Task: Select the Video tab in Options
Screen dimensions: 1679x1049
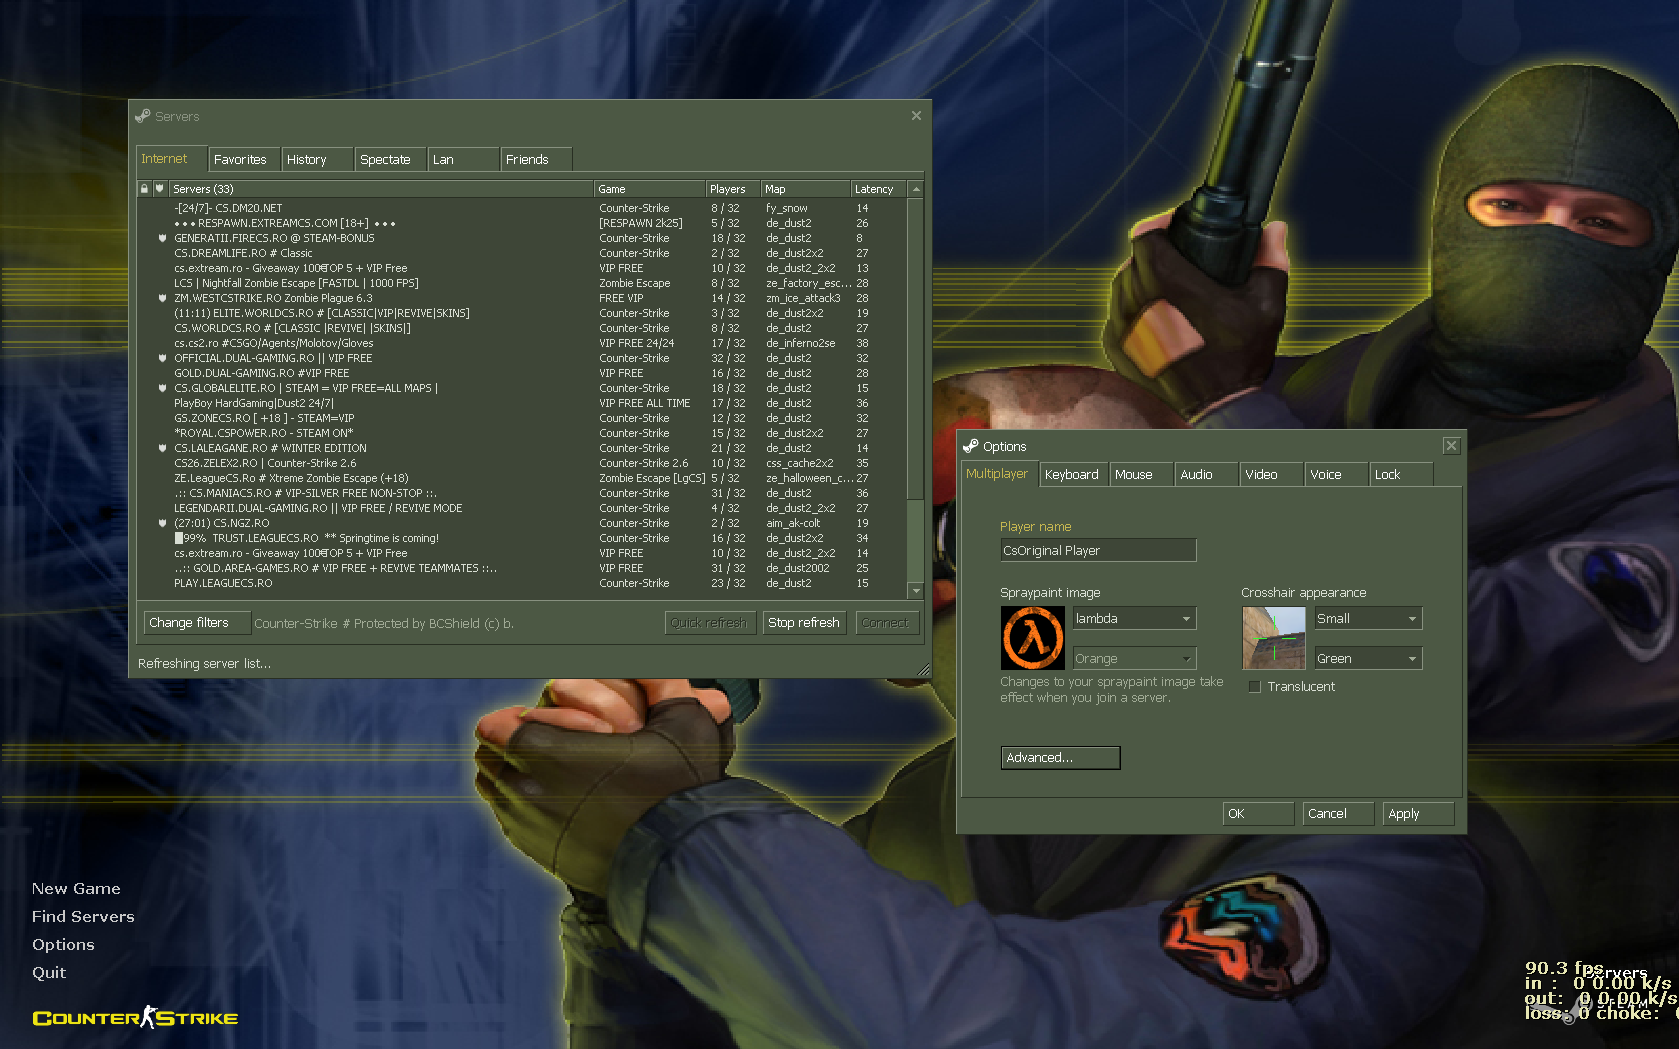Action: click(1261, 475)
